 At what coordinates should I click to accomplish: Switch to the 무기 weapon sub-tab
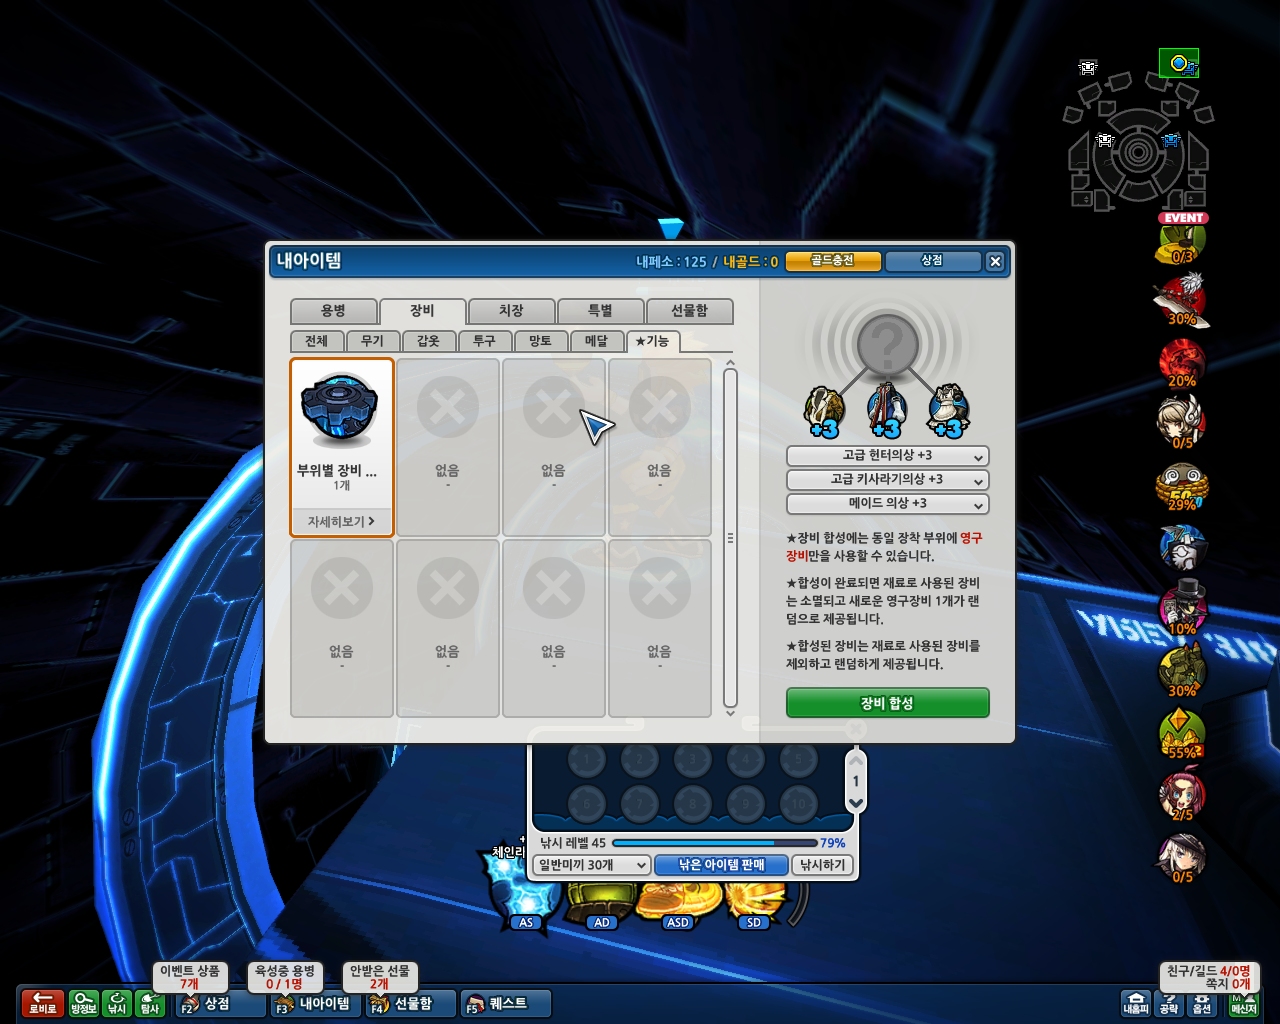373,341
